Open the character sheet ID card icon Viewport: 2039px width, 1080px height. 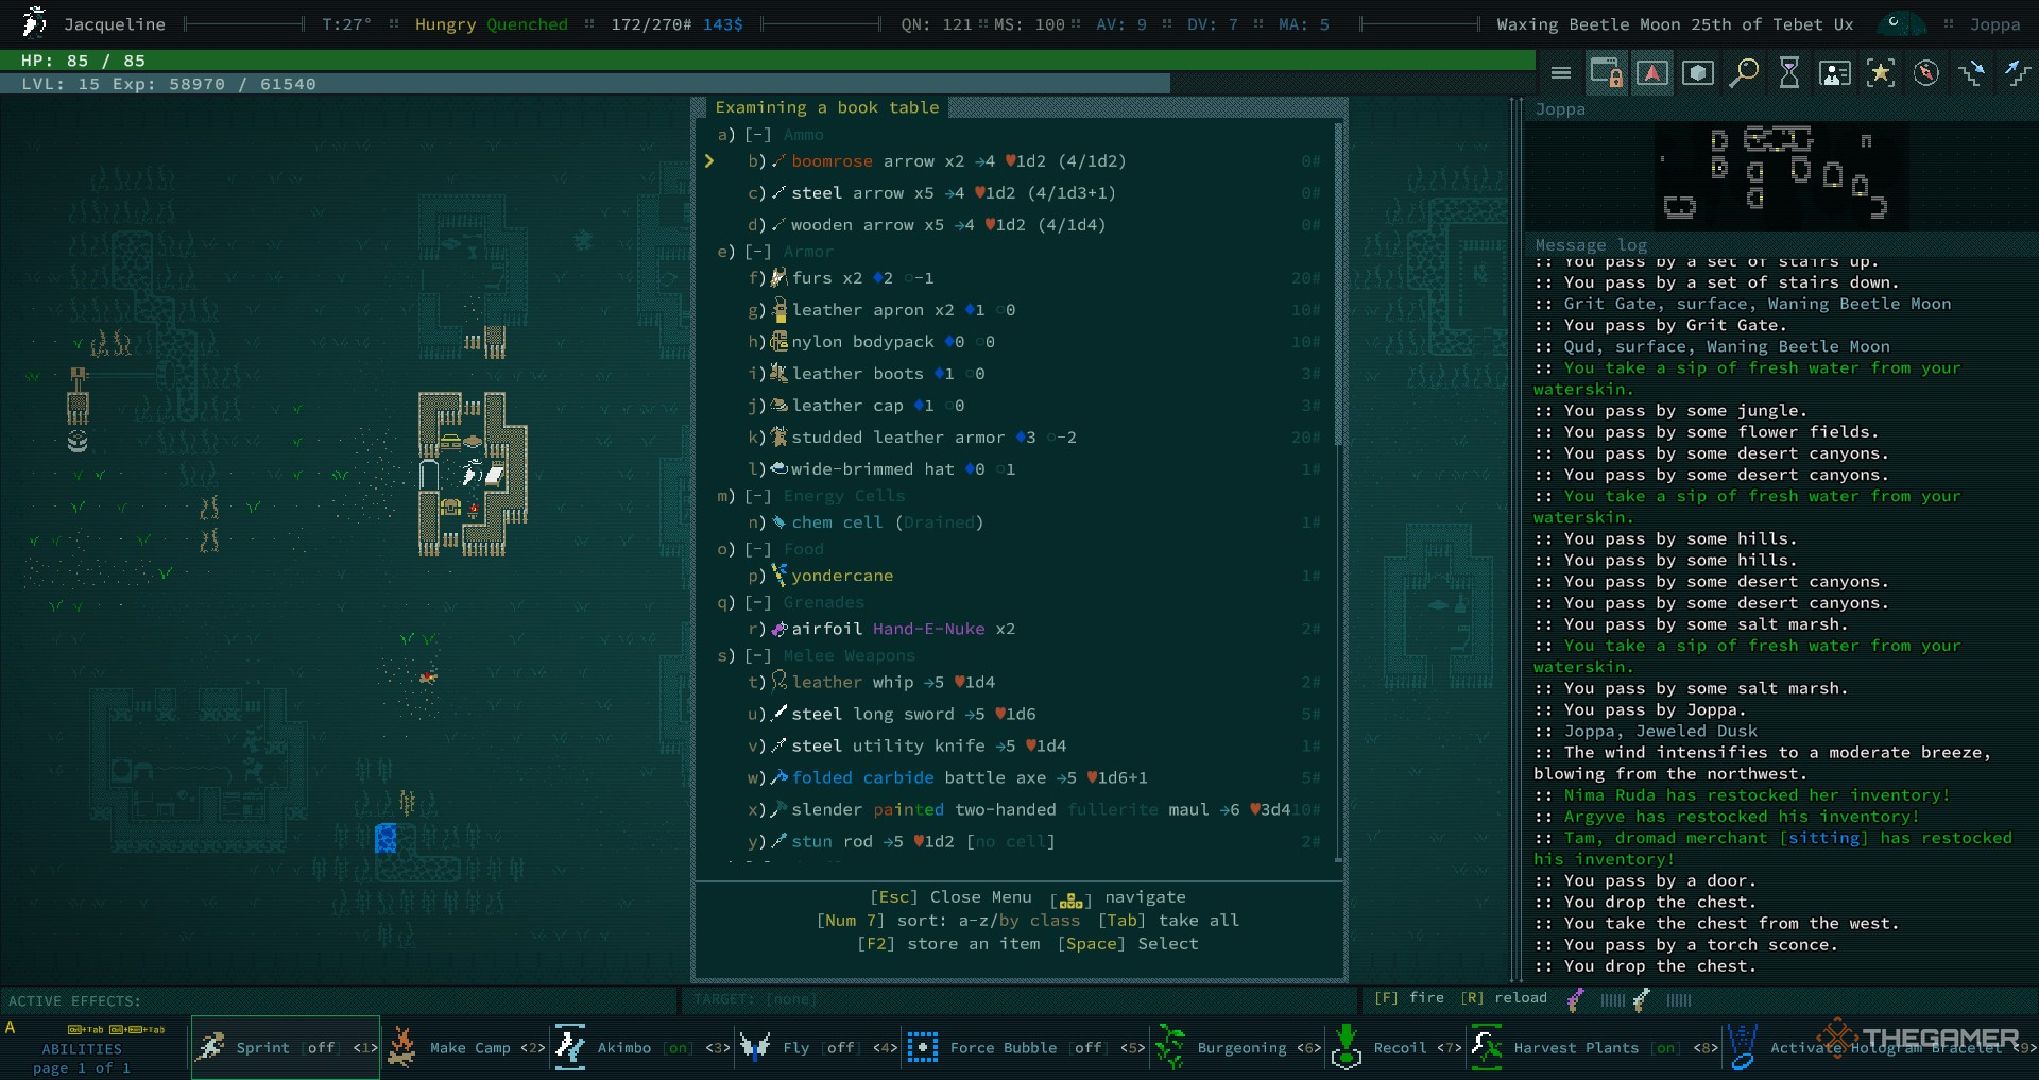pyautogui.click(x=1835, y=73)
